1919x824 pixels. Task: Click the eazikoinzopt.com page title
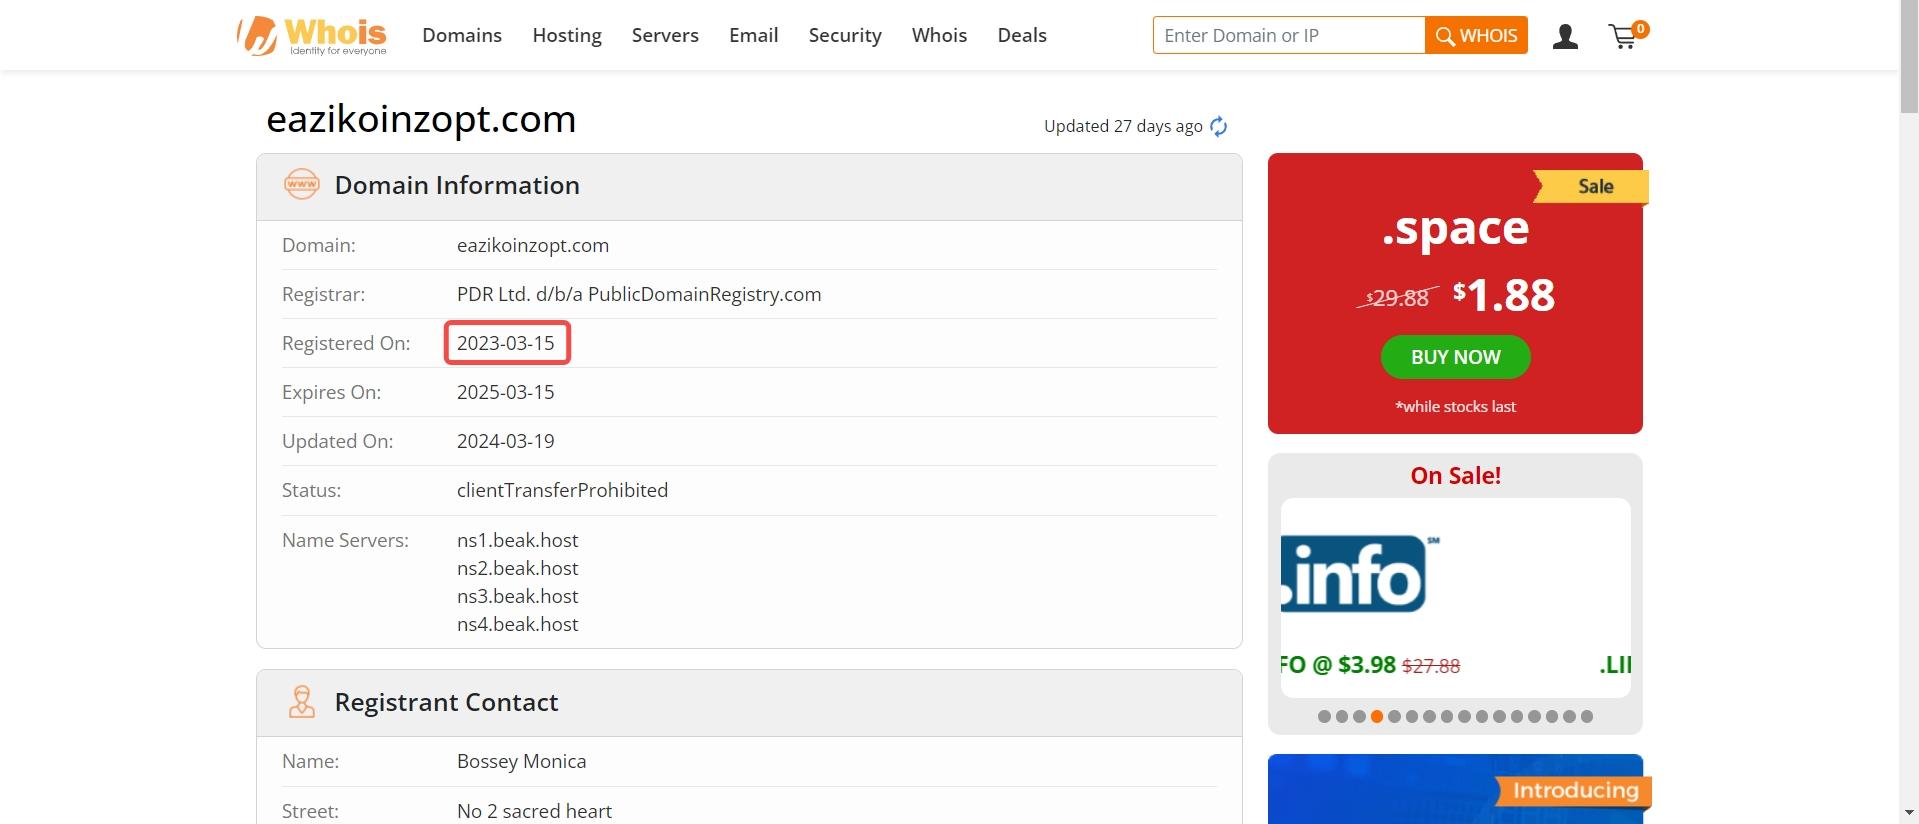click(x=421, y=120)
